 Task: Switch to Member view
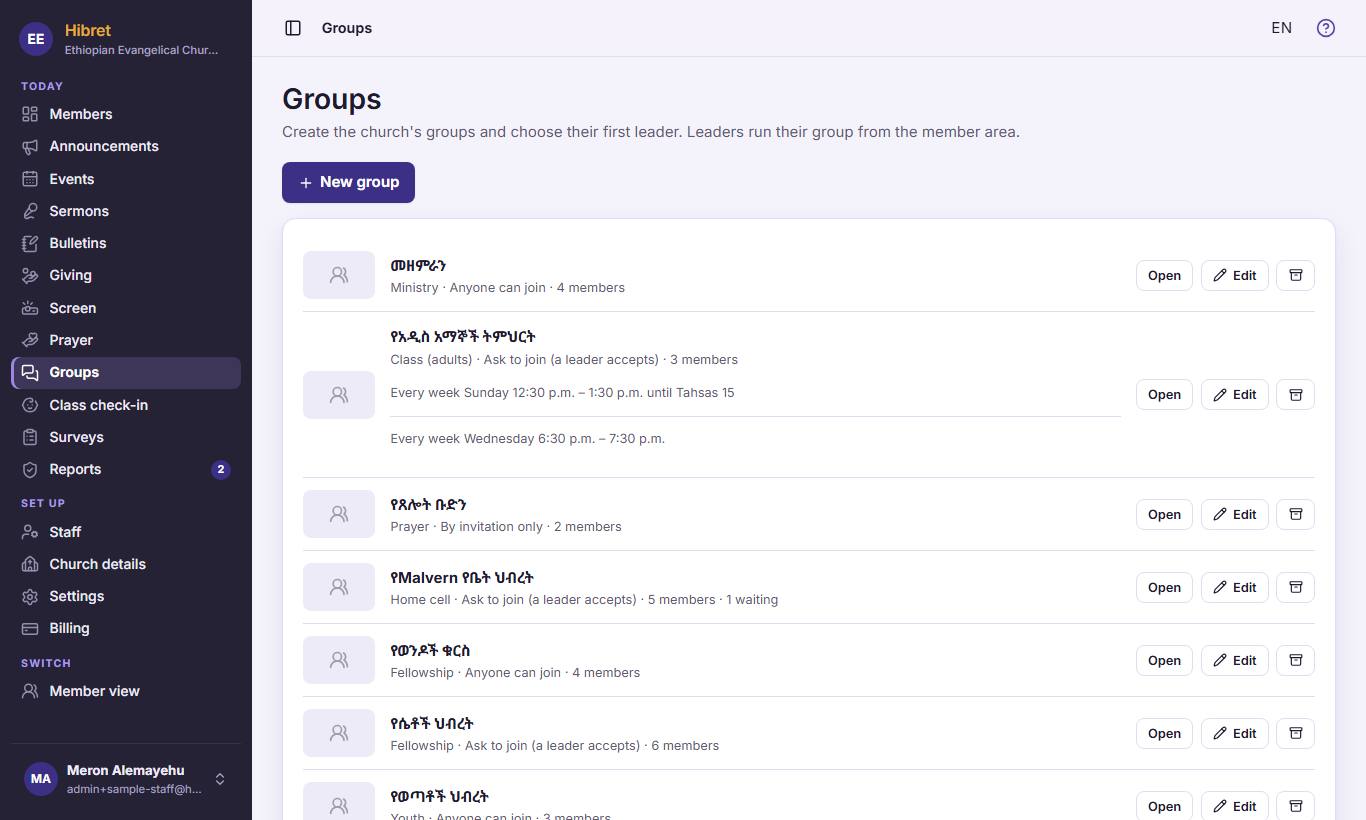tap(126, 691)
